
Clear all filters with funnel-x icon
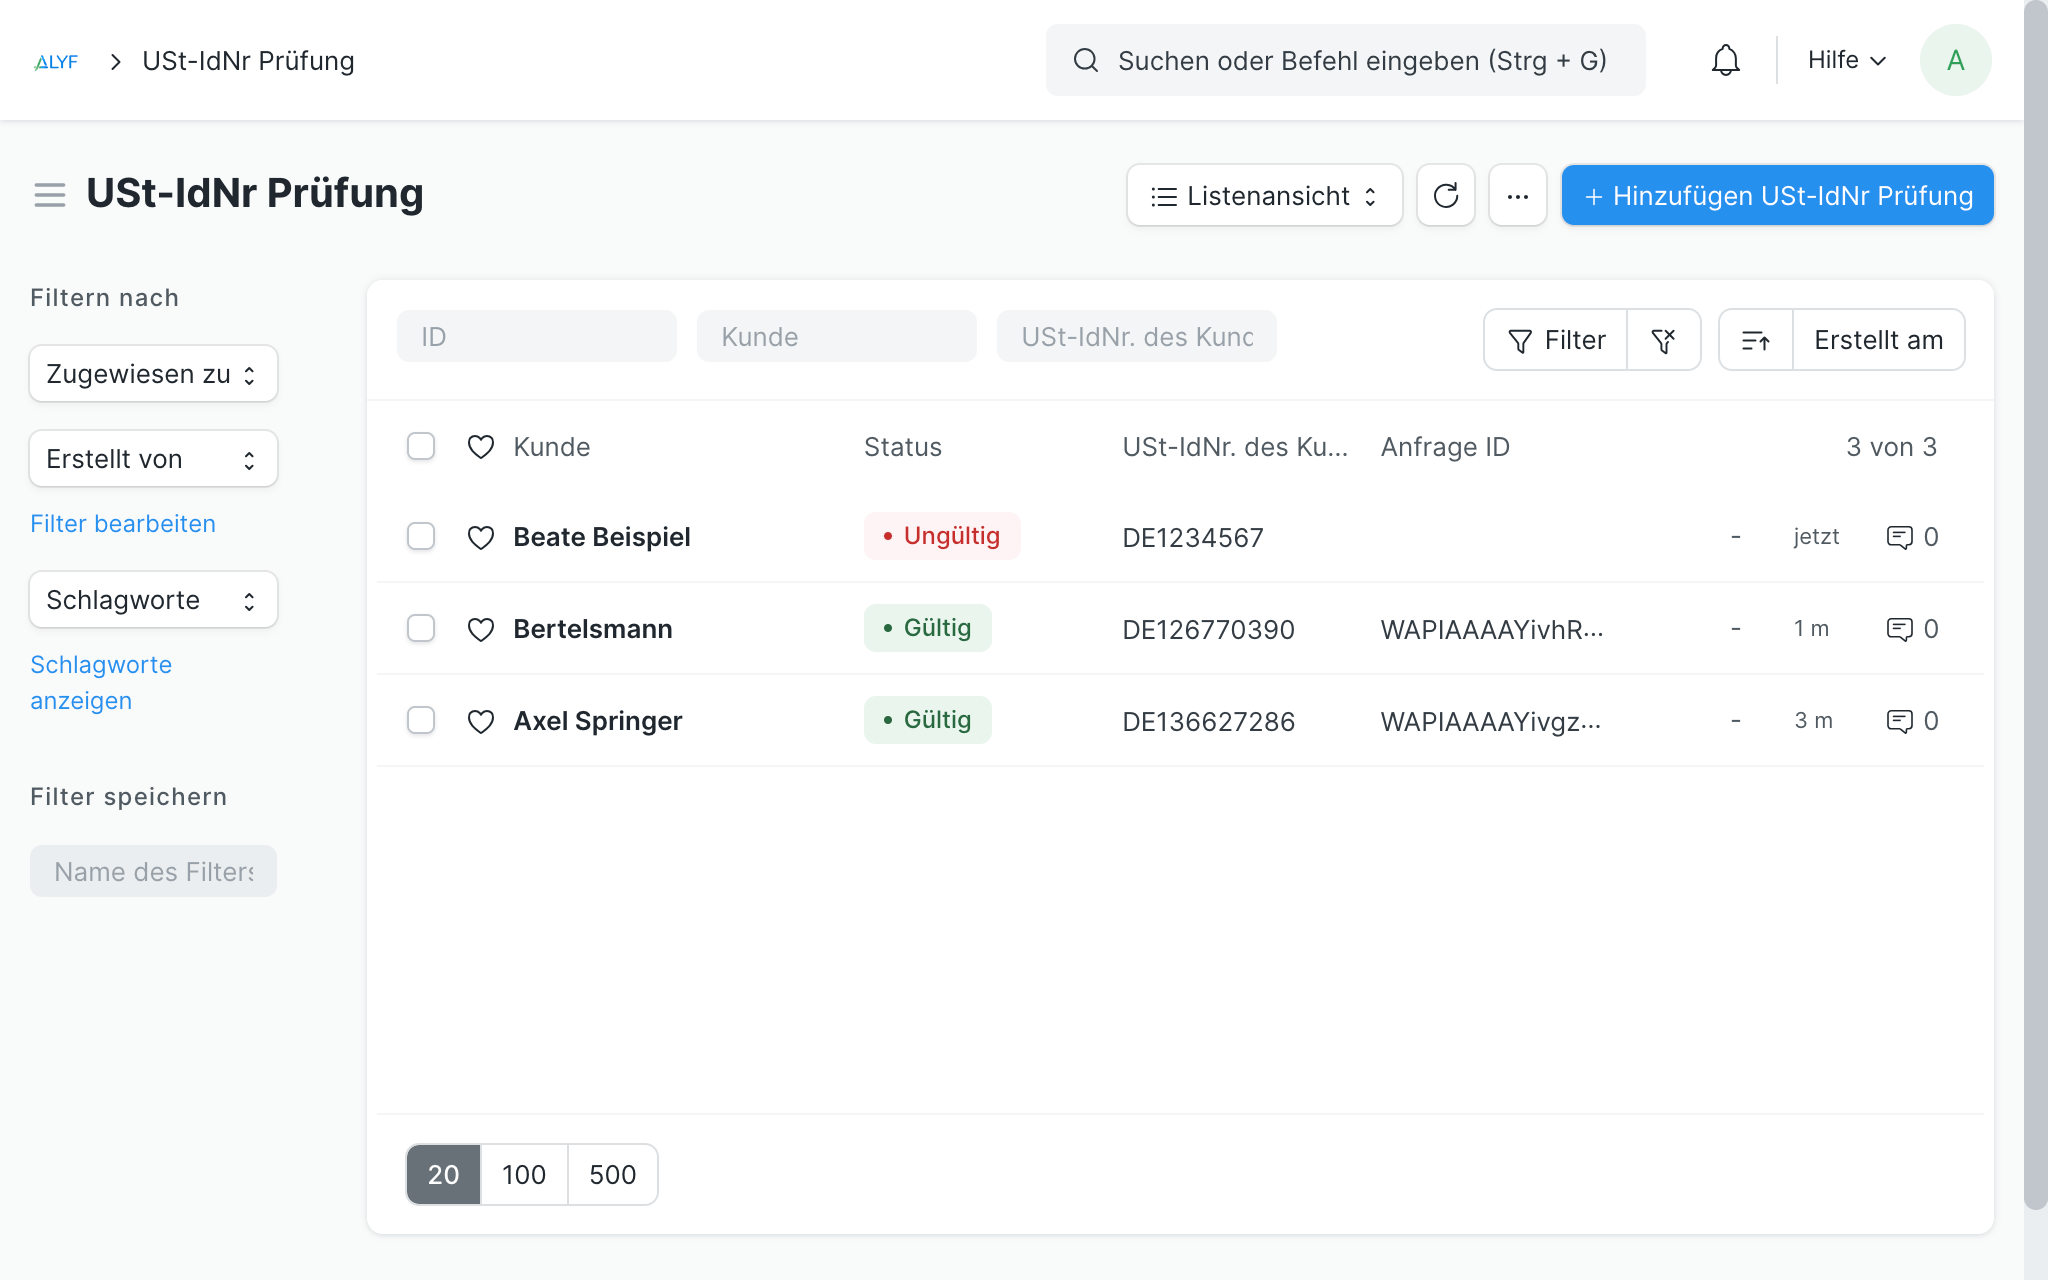[x=1663, y=341]
